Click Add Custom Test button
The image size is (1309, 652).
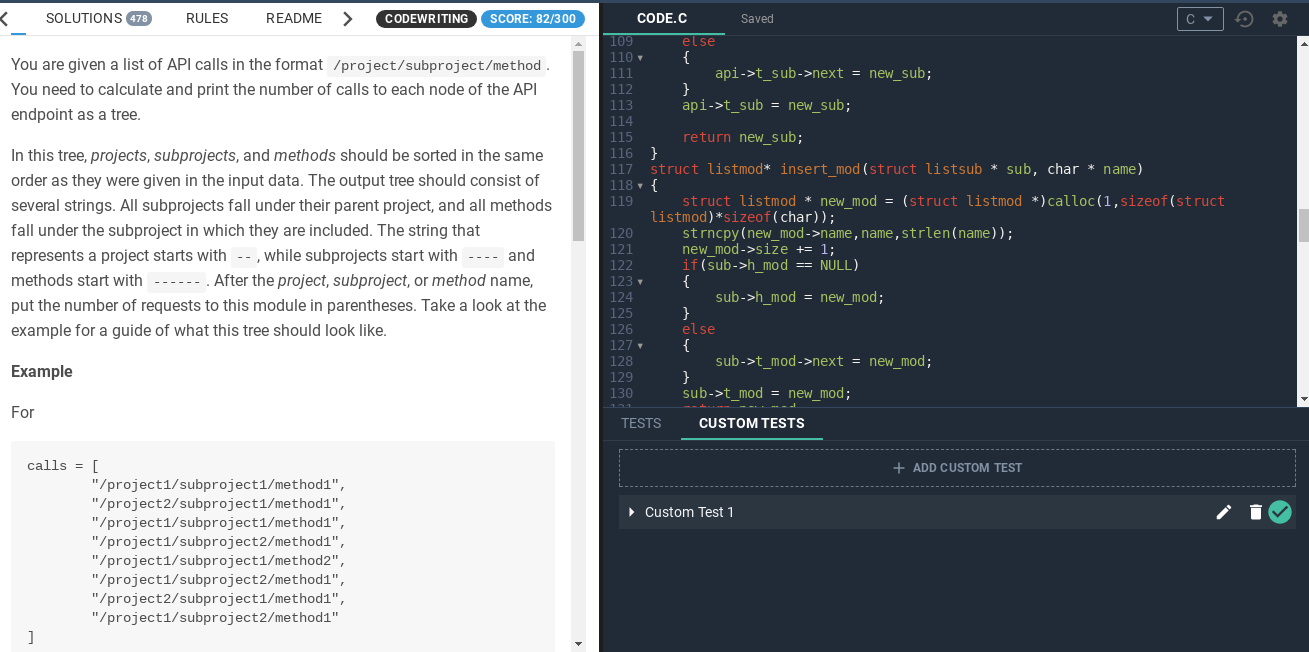pos(957,468)
